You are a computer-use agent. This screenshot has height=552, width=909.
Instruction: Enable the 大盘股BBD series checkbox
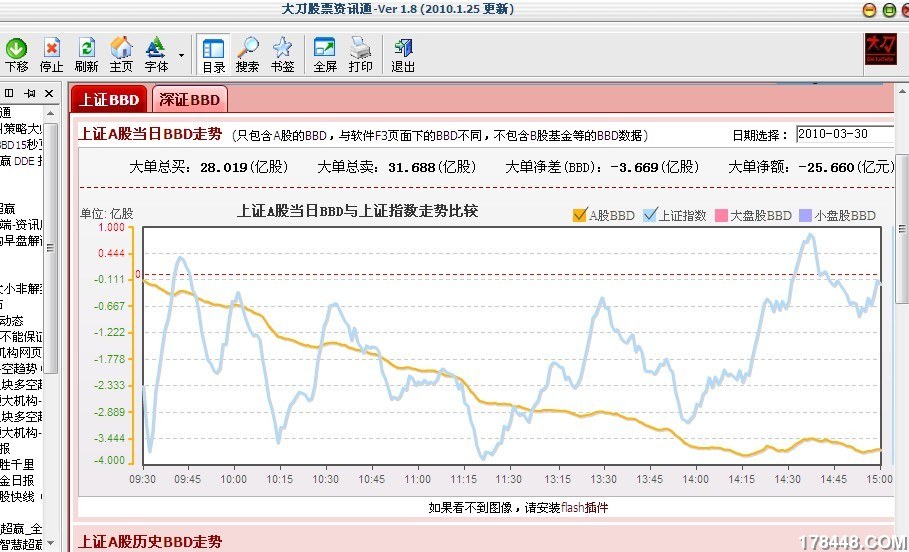tap(721, 216)
